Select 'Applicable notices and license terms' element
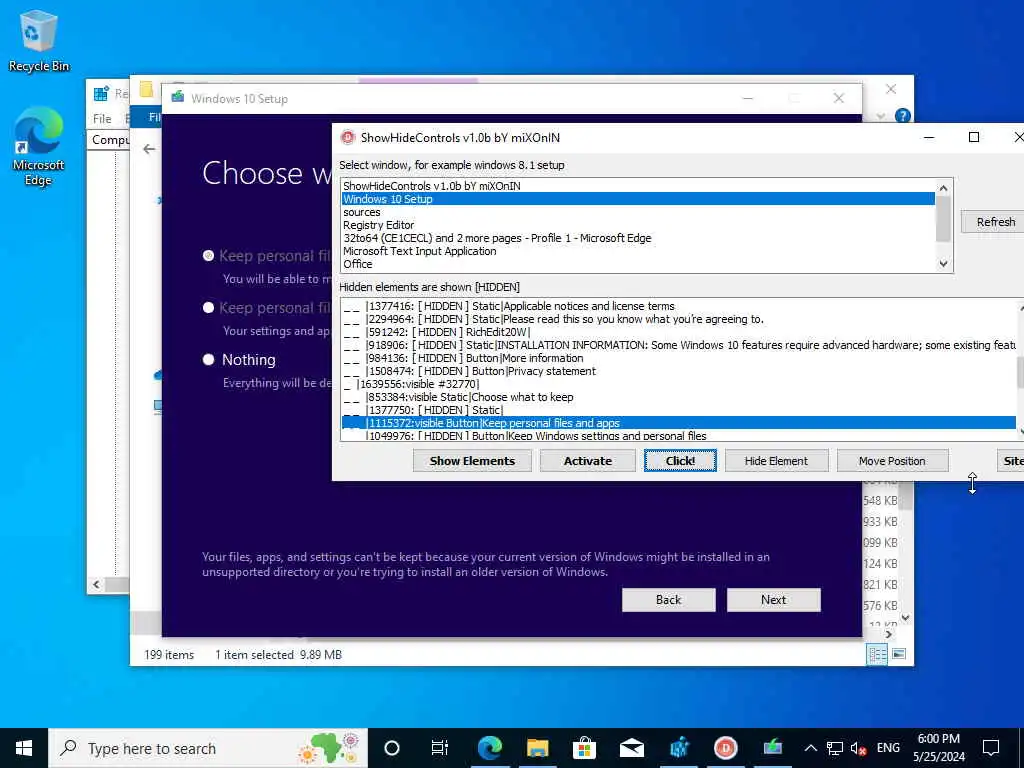The height and width of the screenshot is (768, 1024). click(x=679, y=306)
